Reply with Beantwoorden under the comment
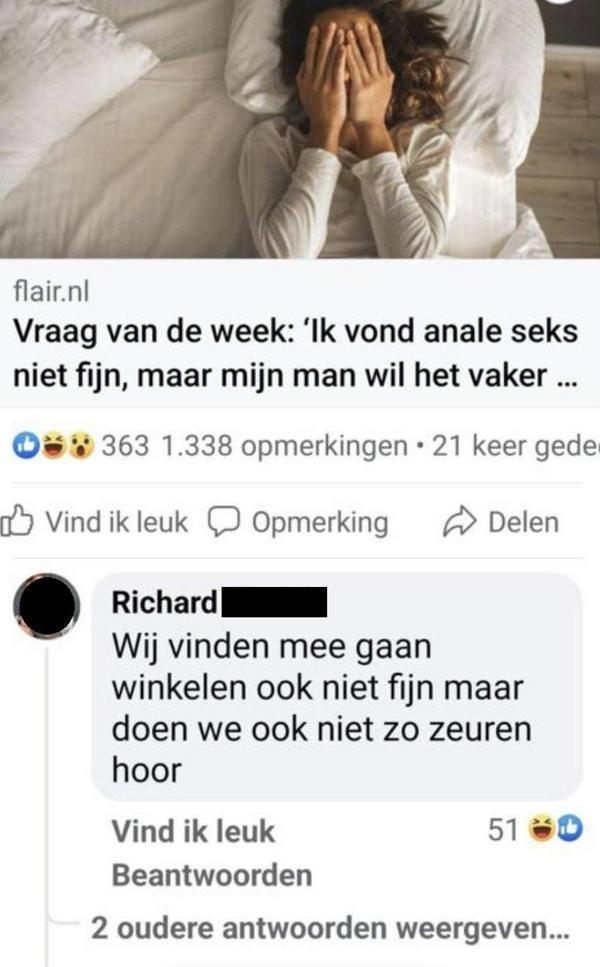This screenshot has width=600, height=967. 212,875
